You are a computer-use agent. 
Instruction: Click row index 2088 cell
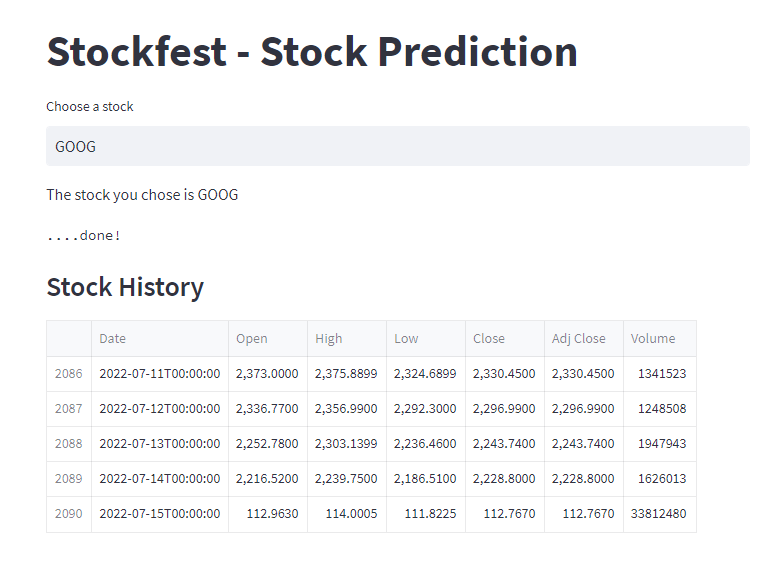(x=69, y=444)
